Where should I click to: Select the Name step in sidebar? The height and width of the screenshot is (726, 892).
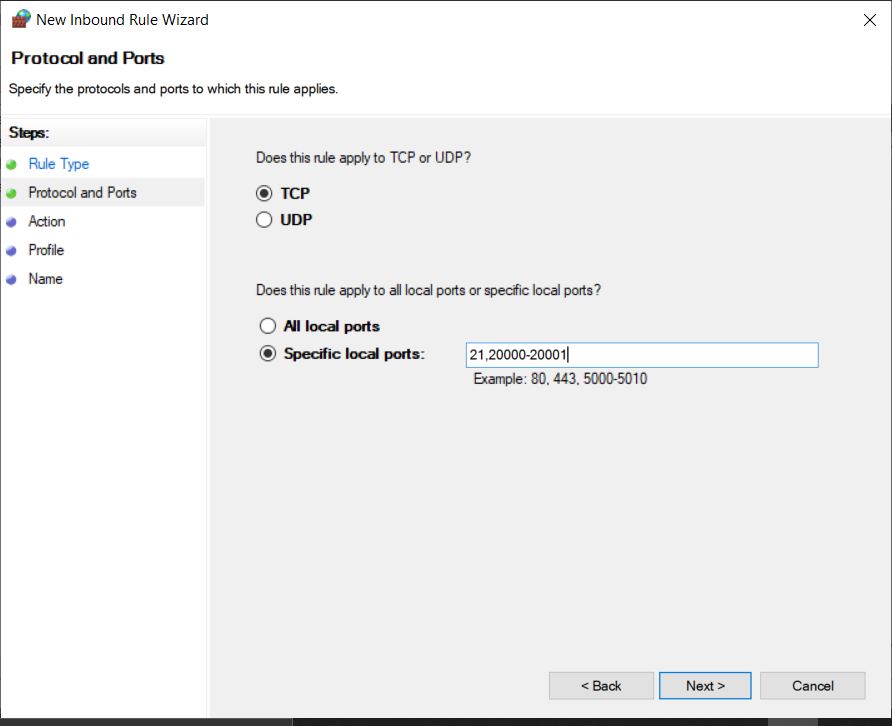[x=45, y=280]
